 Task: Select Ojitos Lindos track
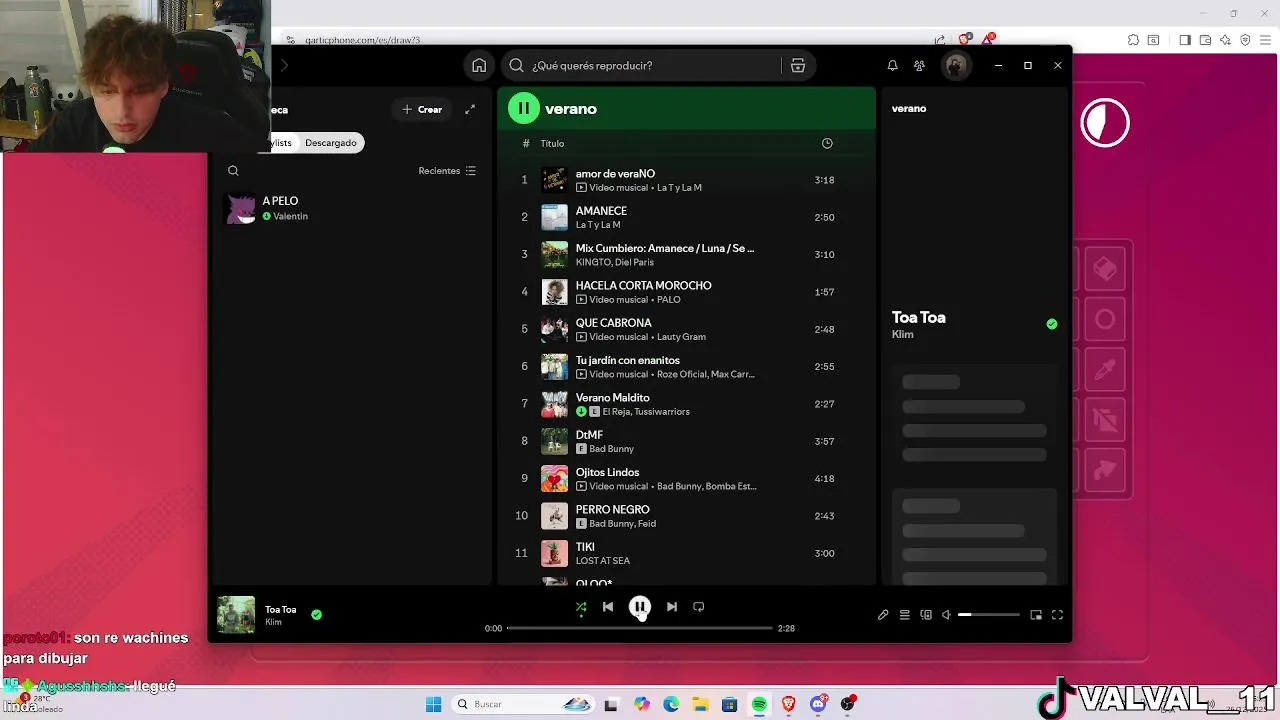pyautogui.click(x=686, y=478)
